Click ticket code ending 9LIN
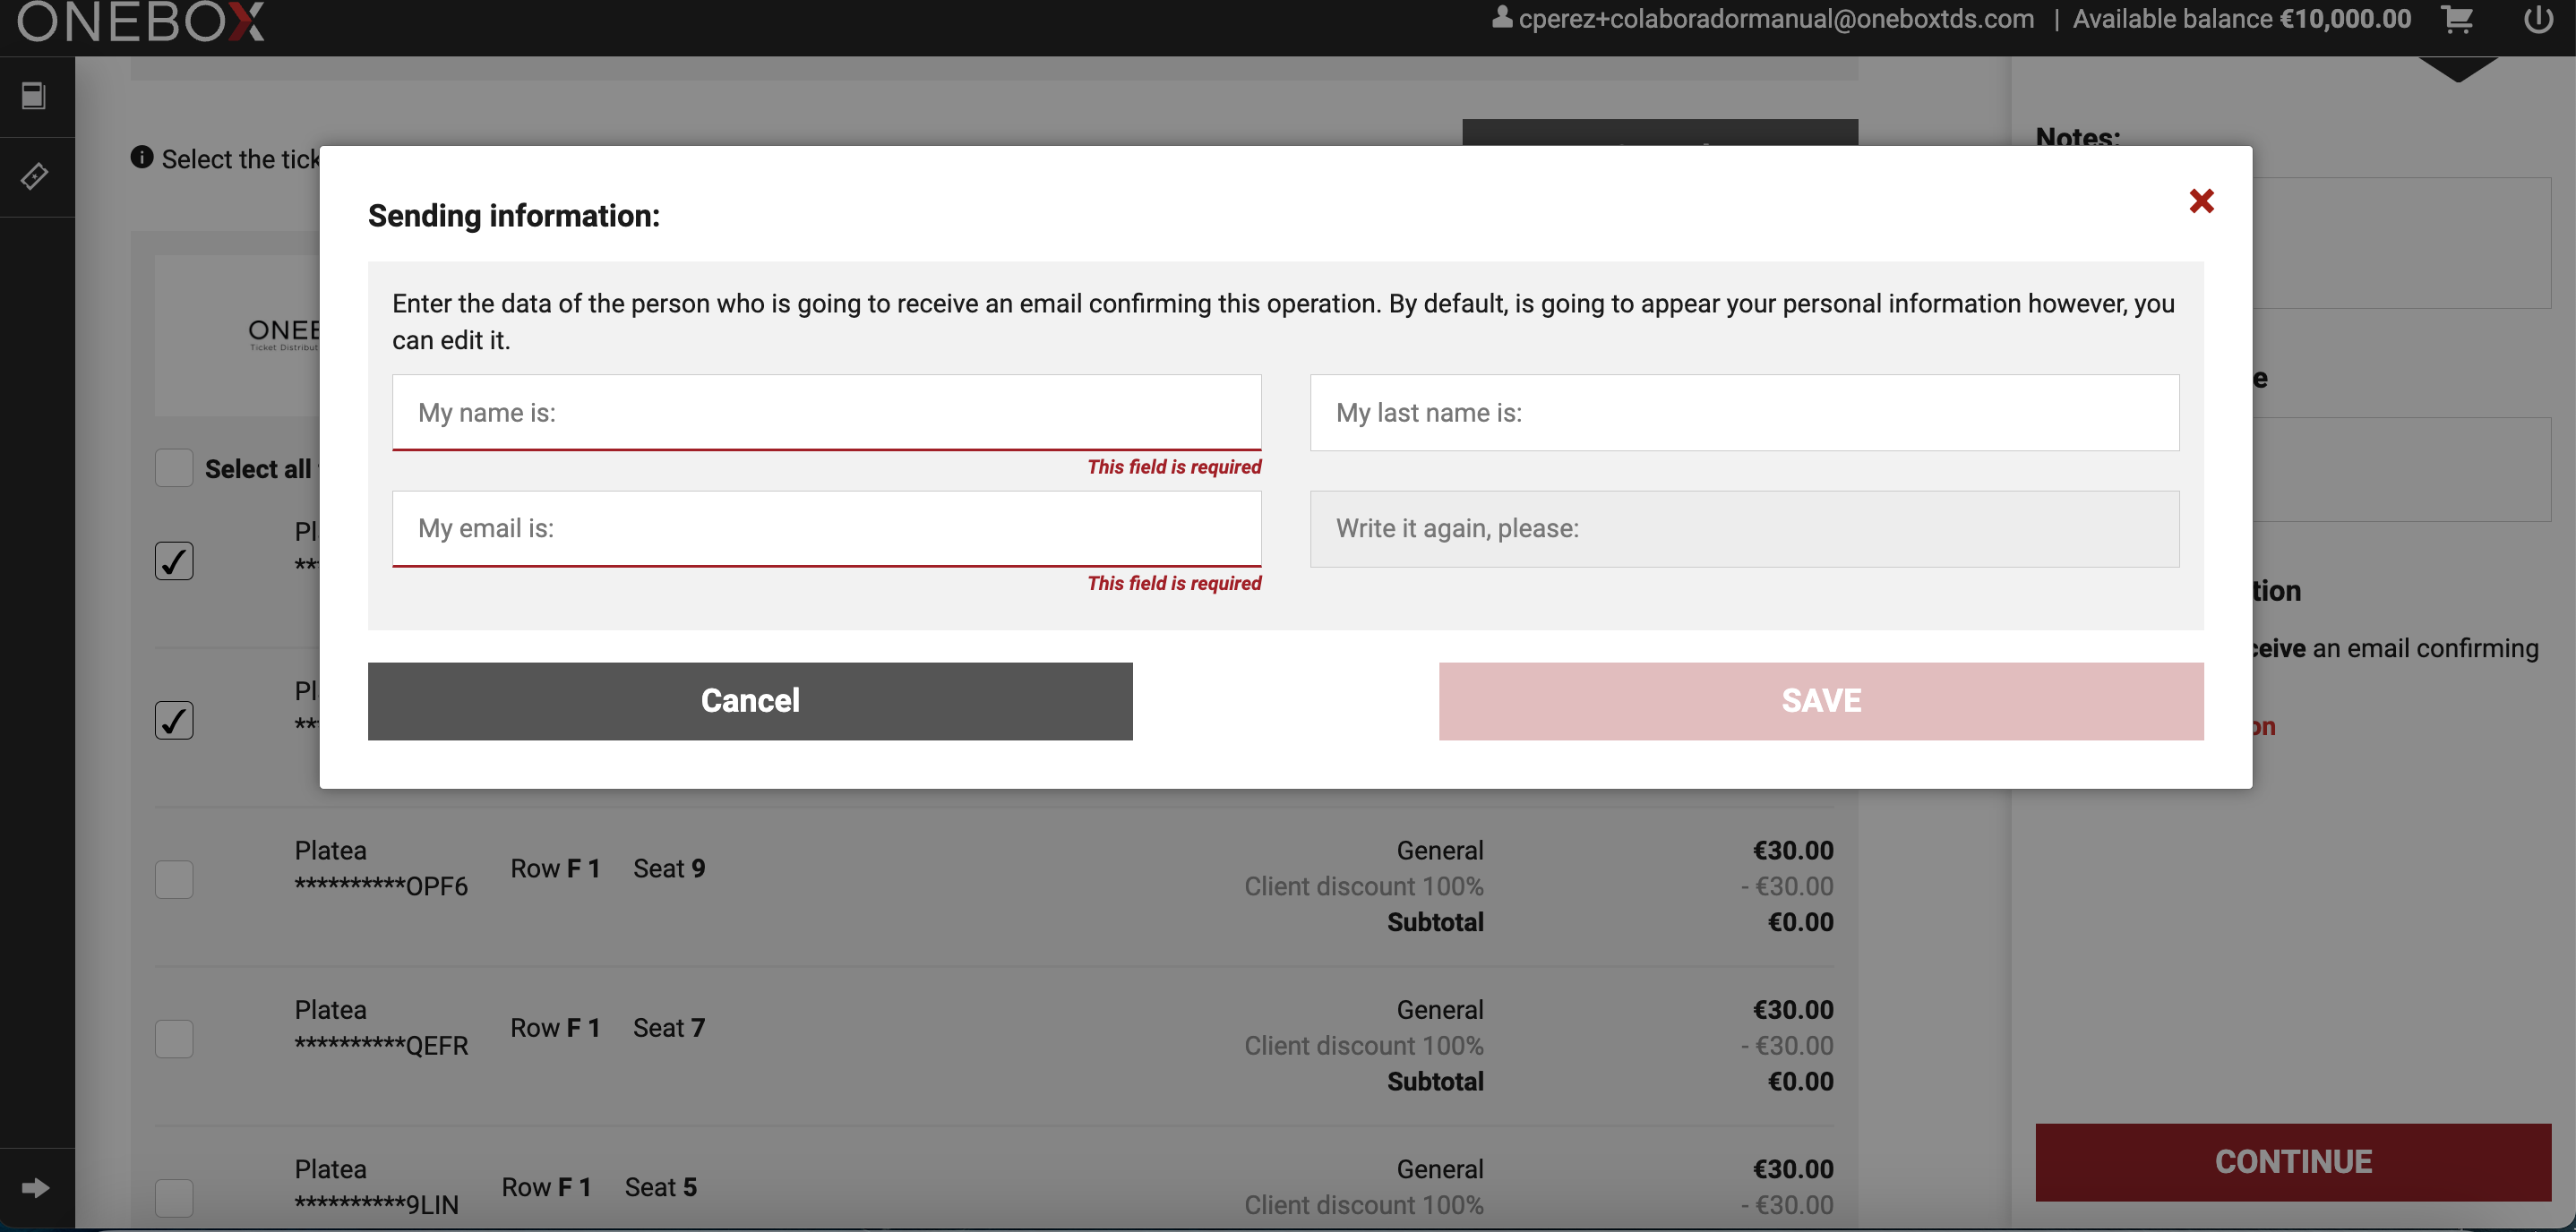 click(377, 1205)
